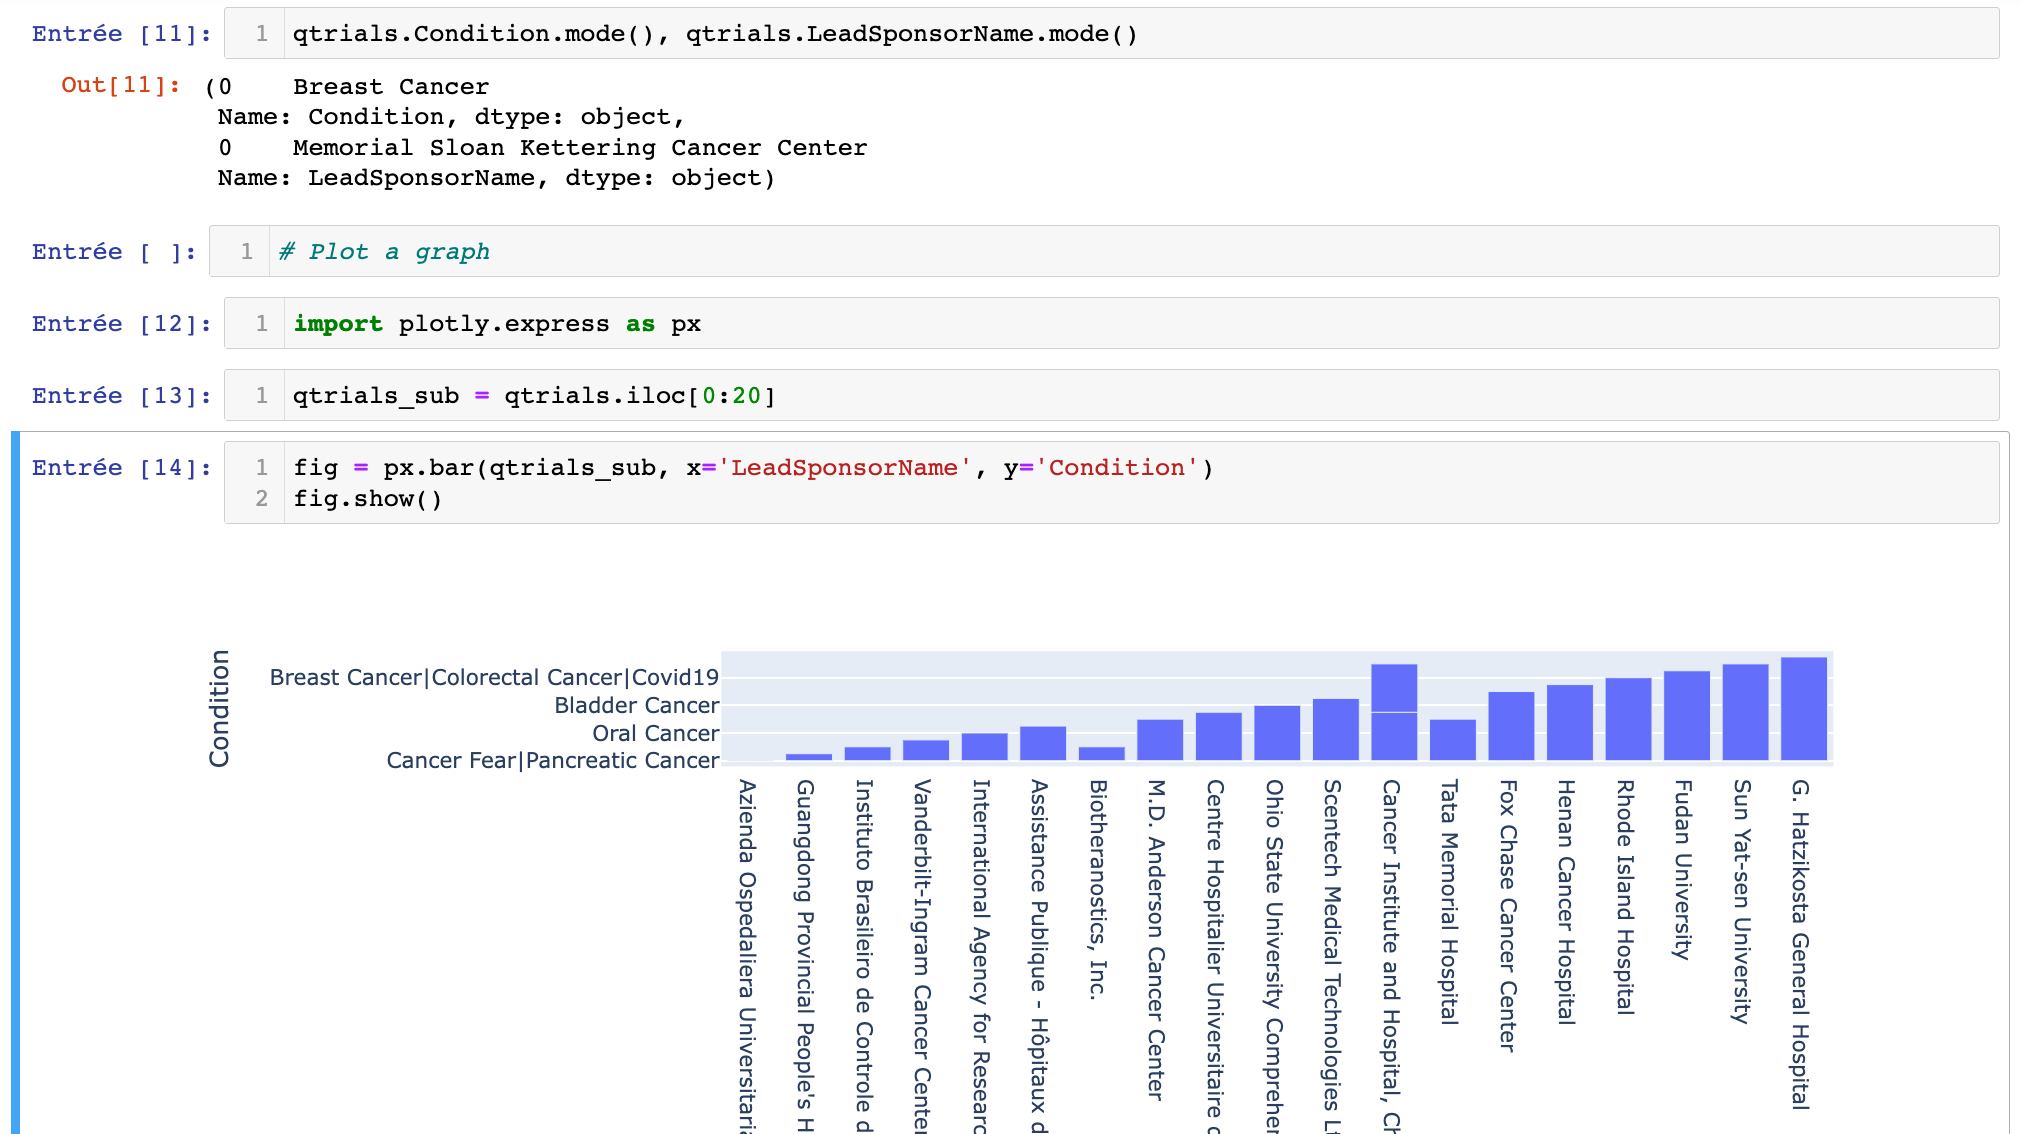Image resolution: width=2022 pixels, height=1134 pixels.
Task: Click the fig.show() code line
Action: pos(367,498)
